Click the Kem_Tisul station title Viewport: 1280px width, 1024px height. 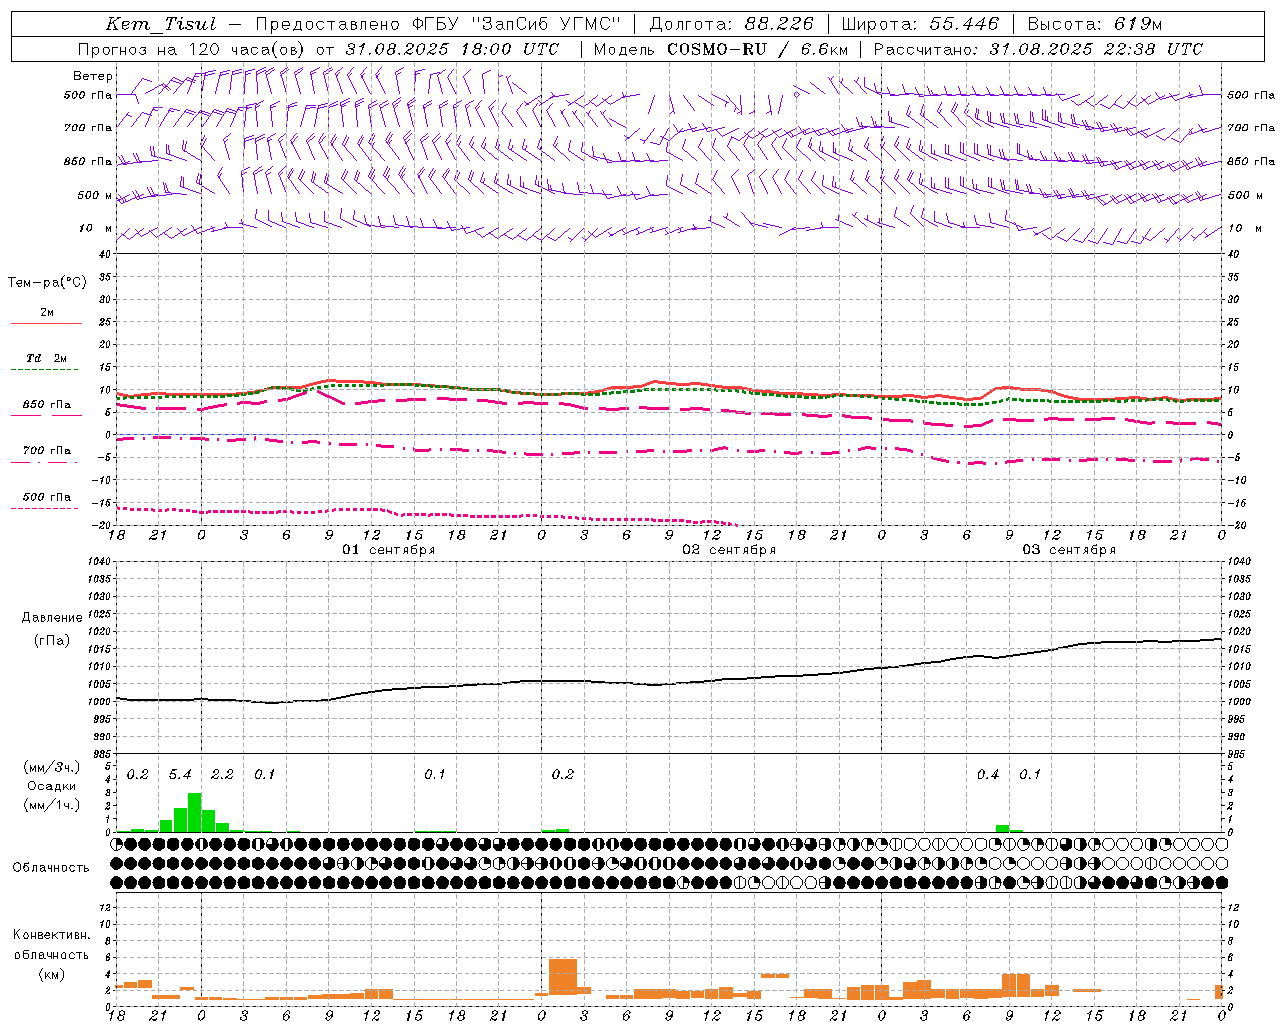[161, 24]
